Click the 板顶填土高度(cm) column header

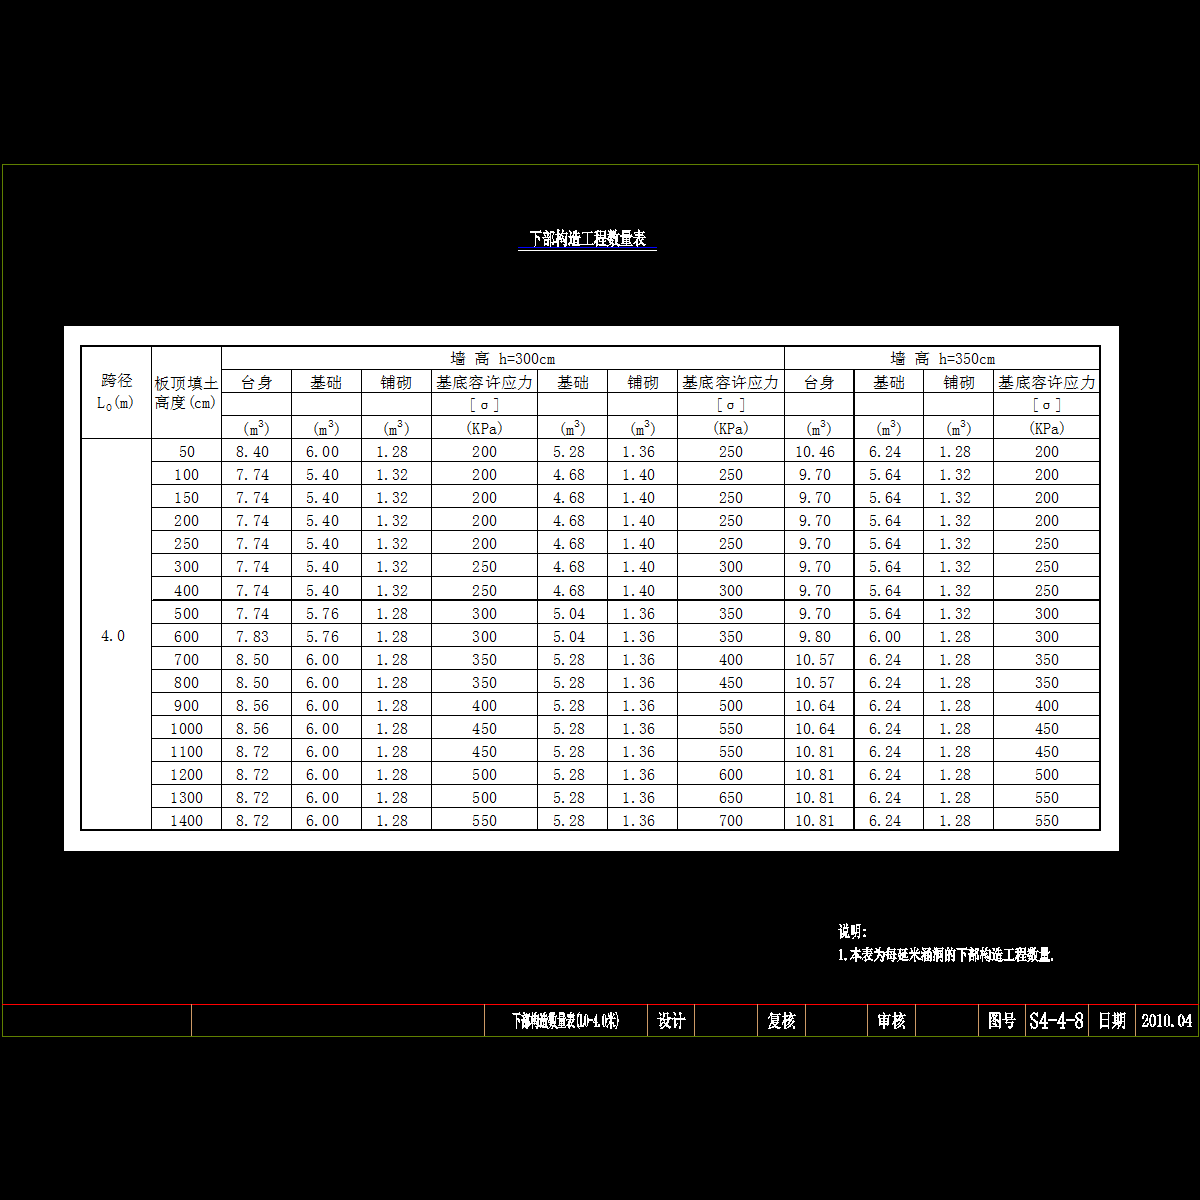[186, 392]
